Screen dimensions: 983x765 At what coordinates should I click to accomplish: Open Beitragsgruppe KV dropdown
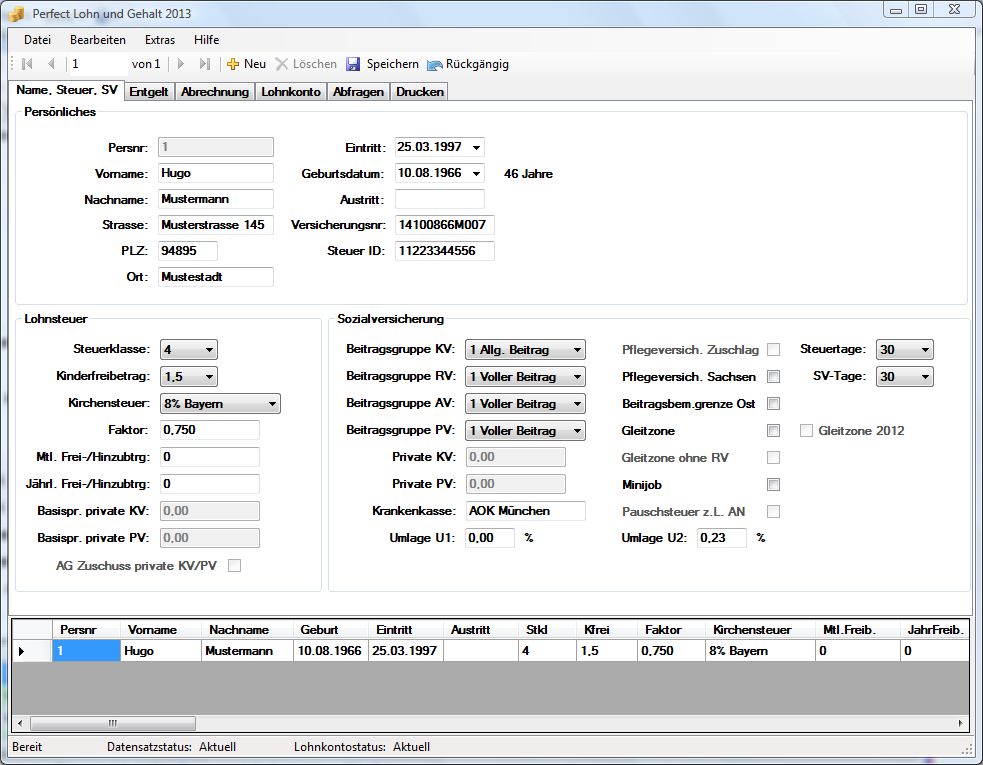(525, 349)
